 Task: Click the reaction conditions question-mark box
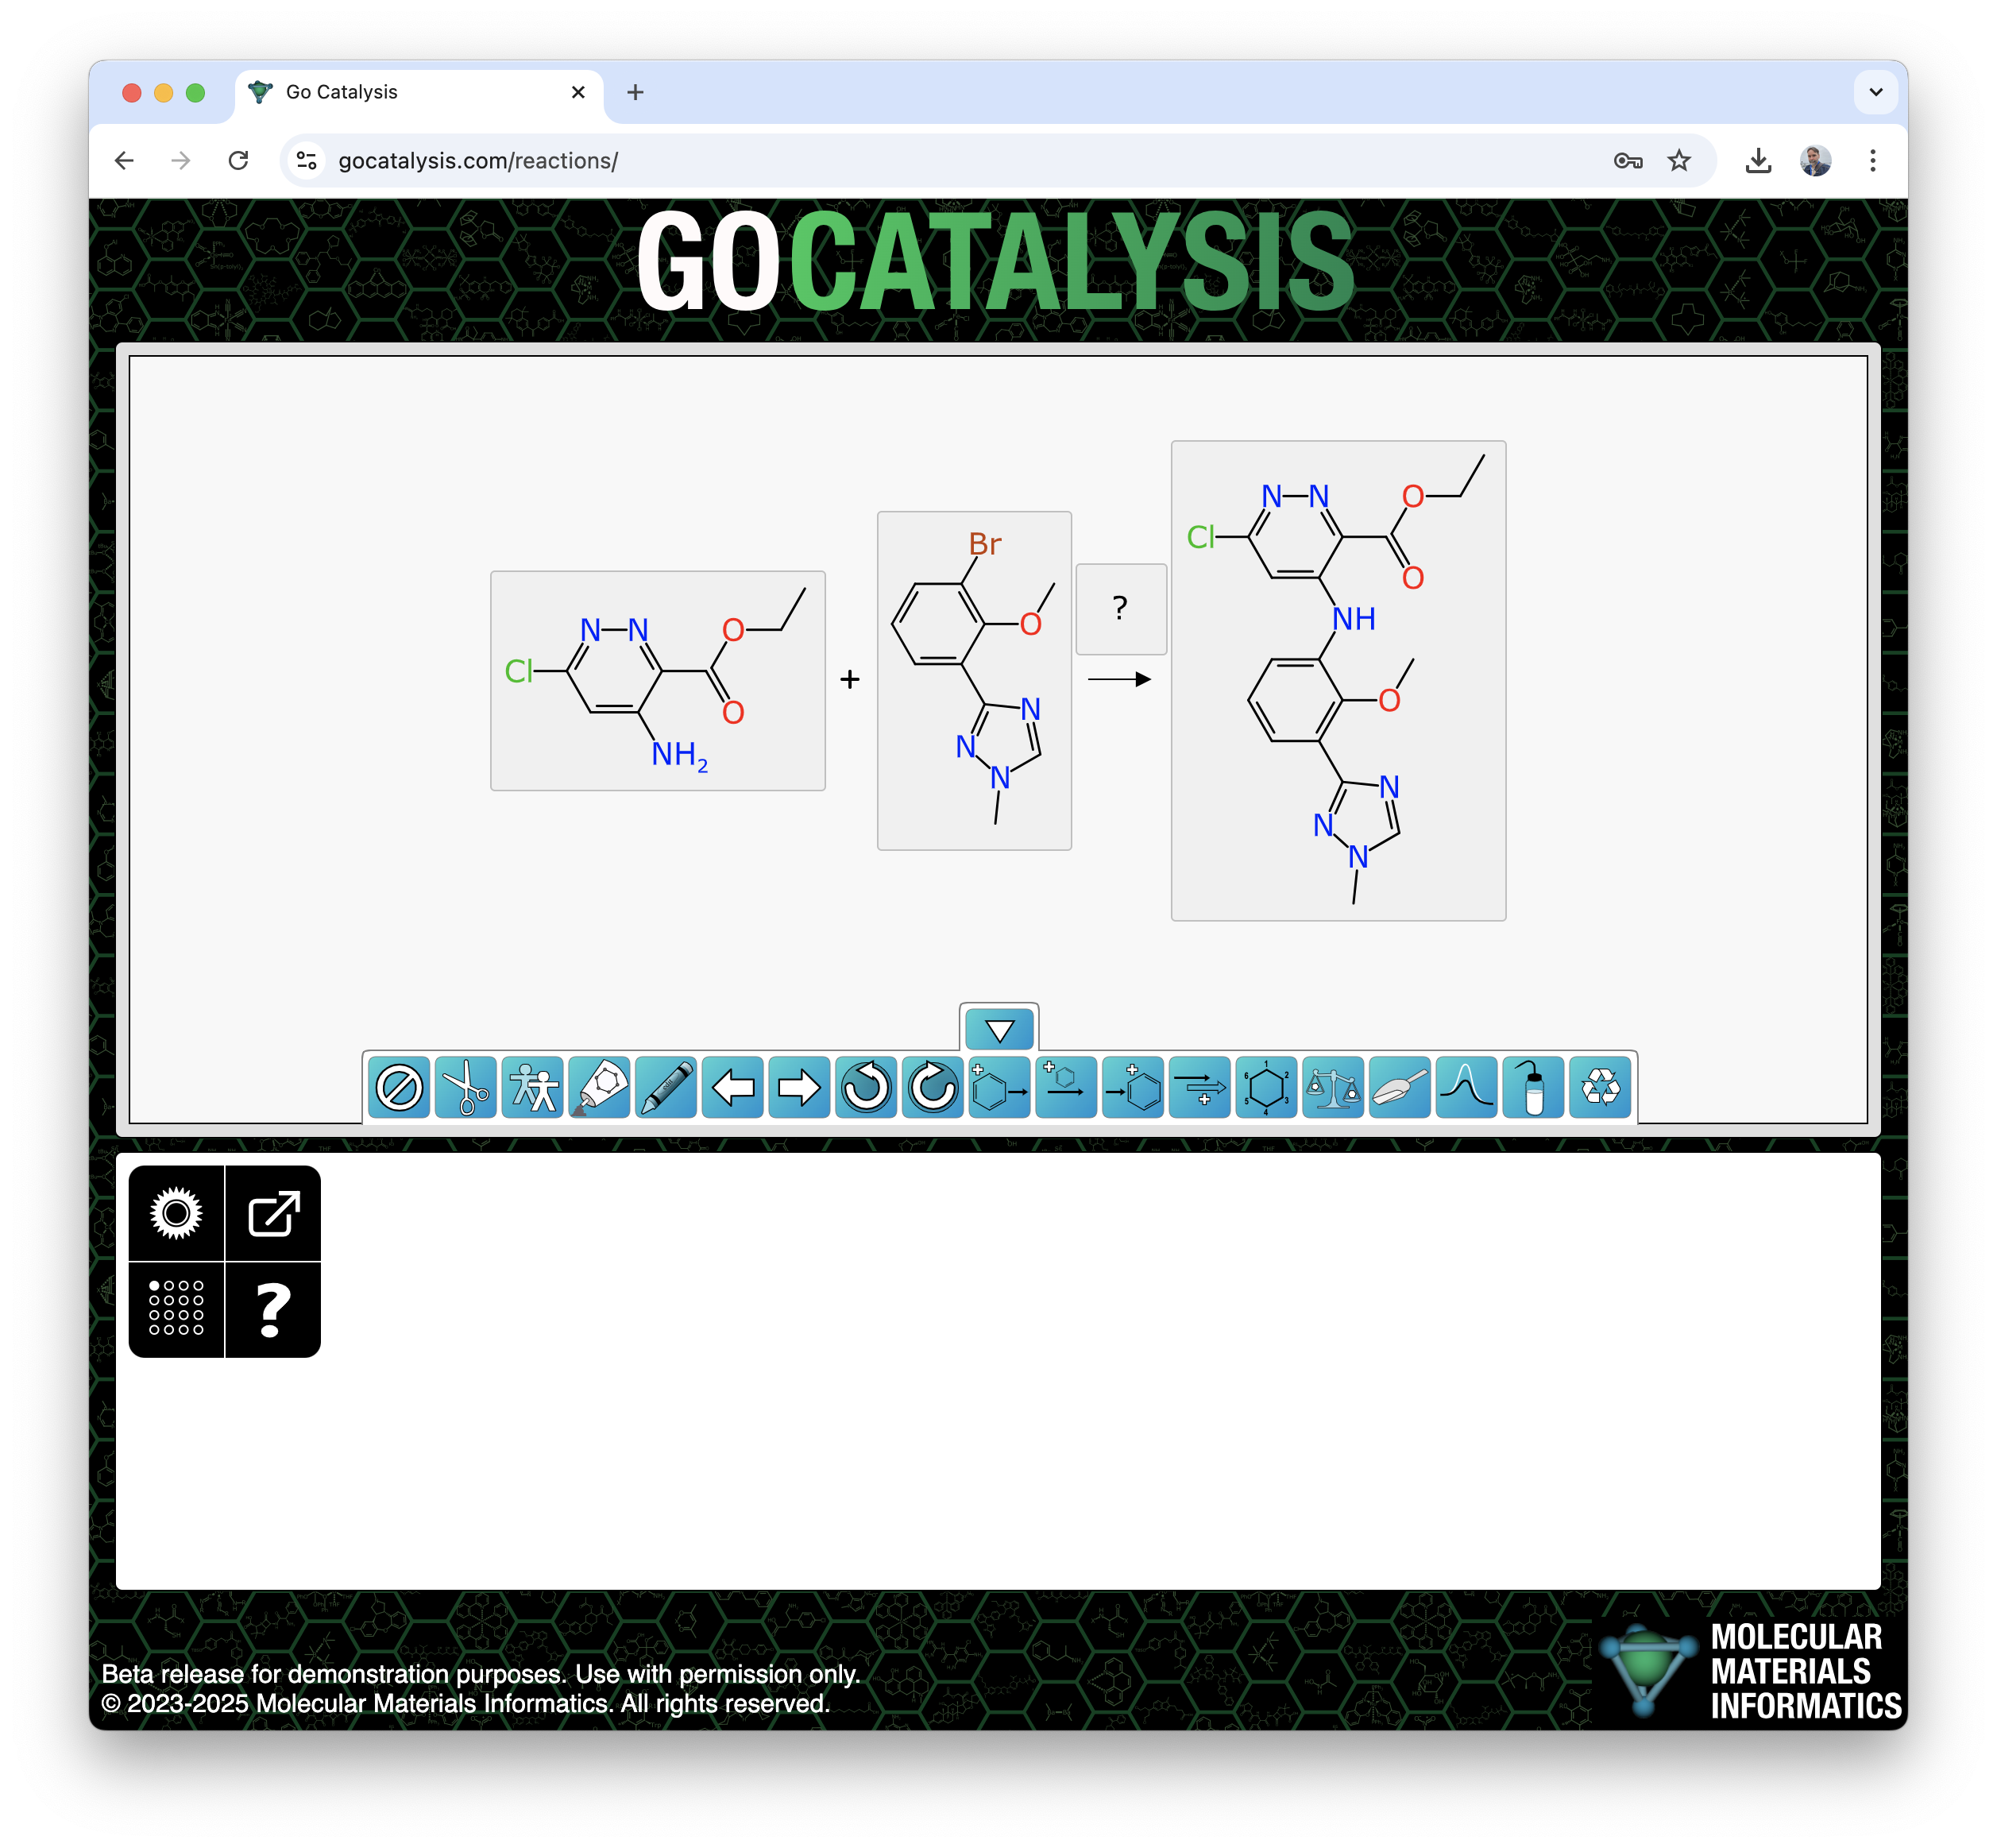(x=1120, y=608)
